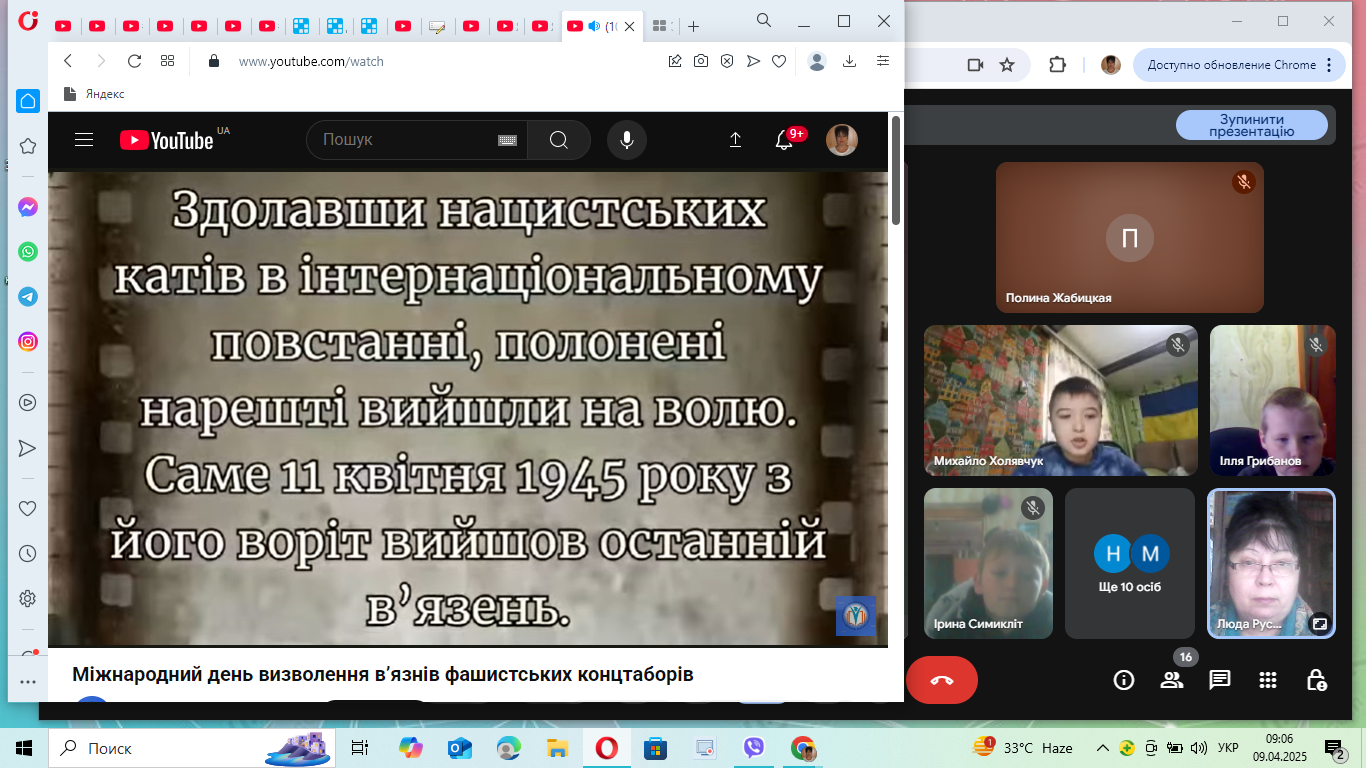The image size is (1366, 768).
Task: Go to YouTube home via logo
Action: click(x=167, y=140)
